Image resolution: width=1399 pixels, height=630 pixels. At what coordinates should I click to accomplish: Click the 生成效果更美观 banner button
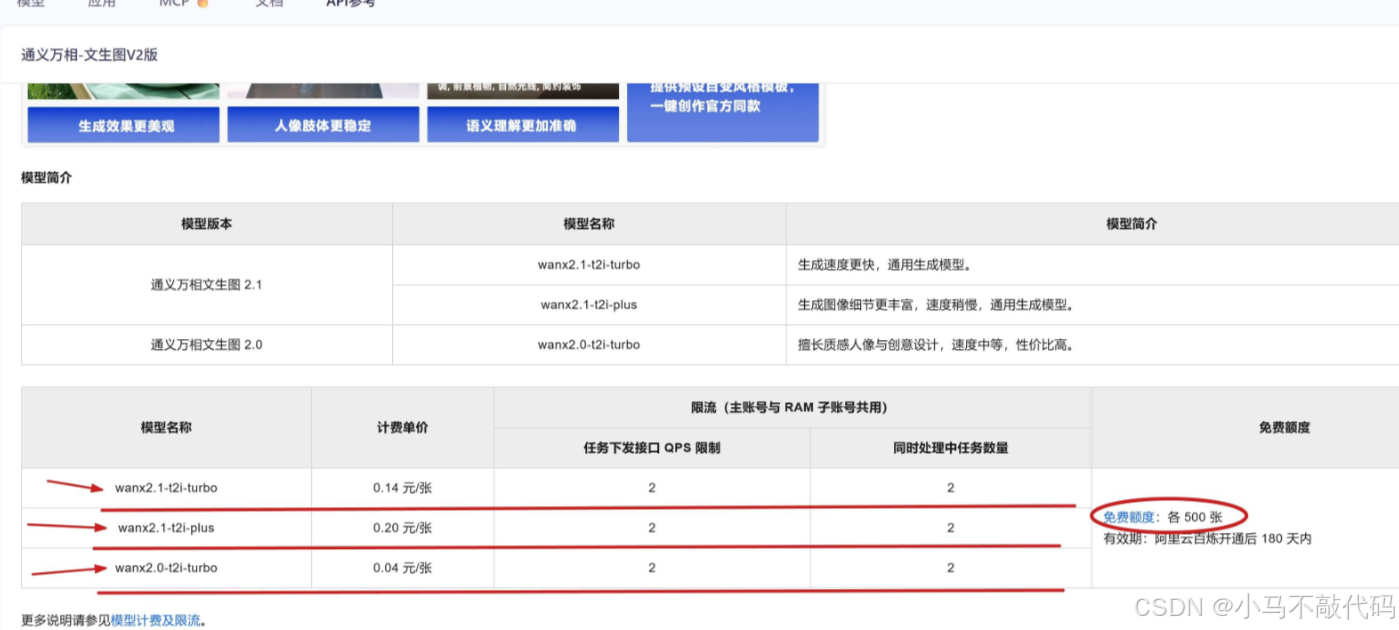tap(122, 124)
